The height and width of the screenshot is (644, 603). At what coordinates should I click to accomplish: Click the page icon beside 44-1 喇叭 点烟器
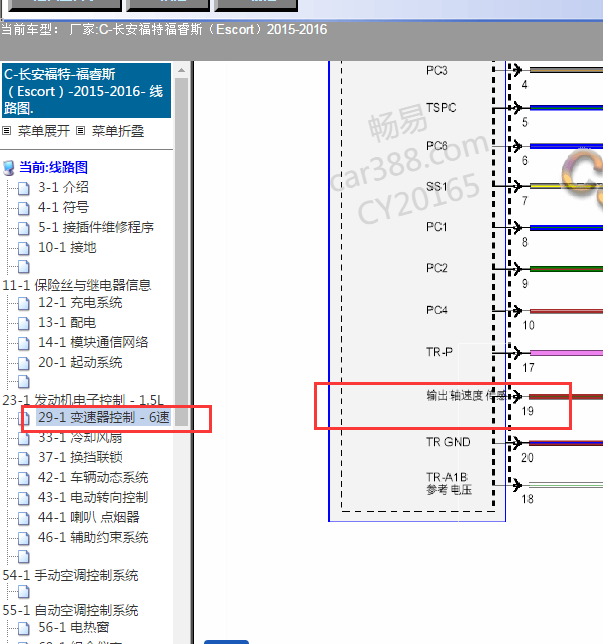click(x=24, y=518)
